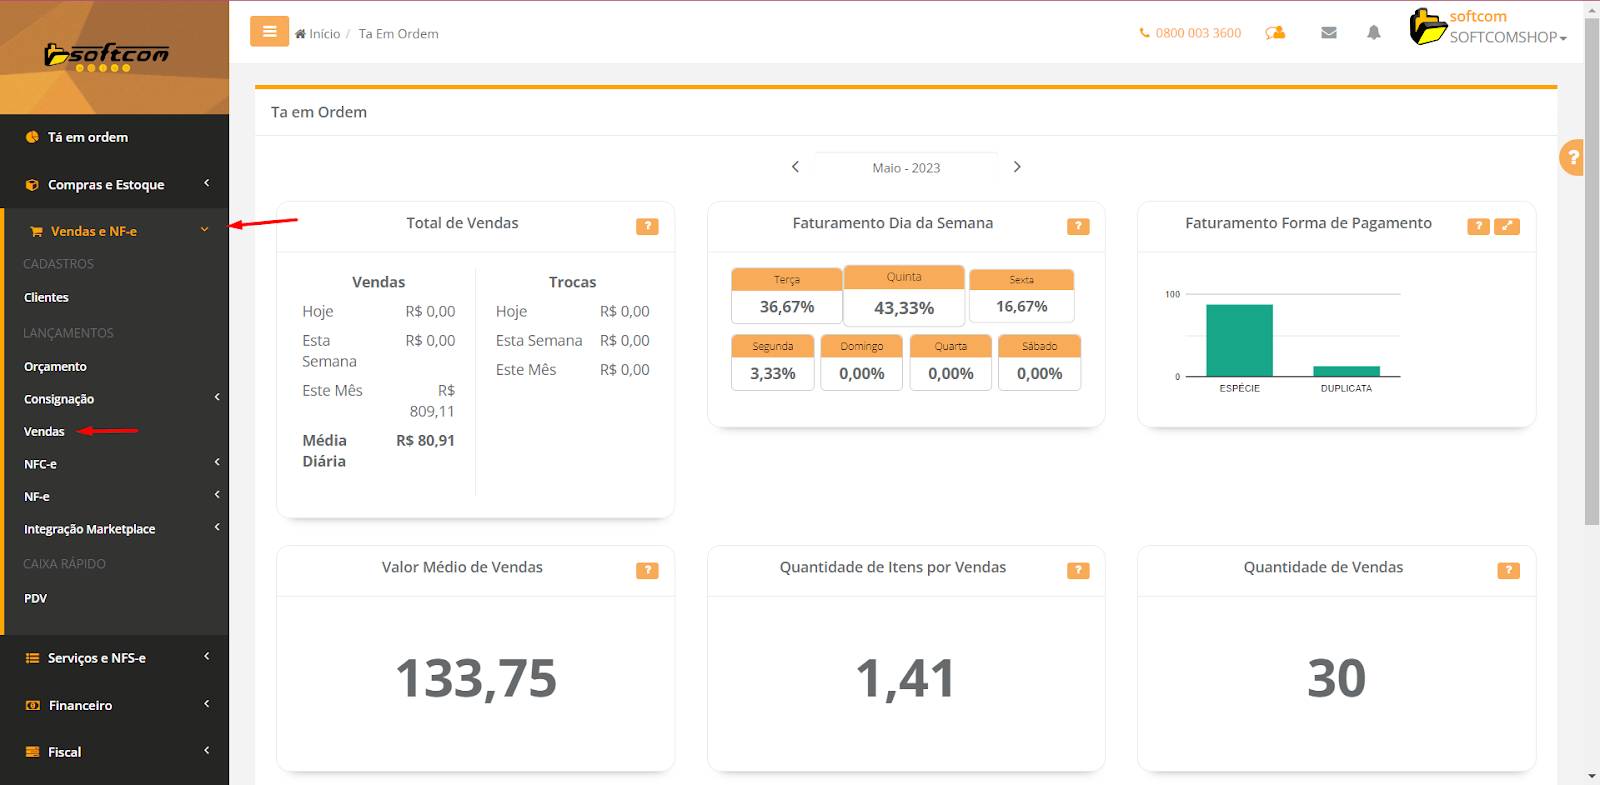Open the envelope messages icon

pyautogui.click(x=1328, y=33)
